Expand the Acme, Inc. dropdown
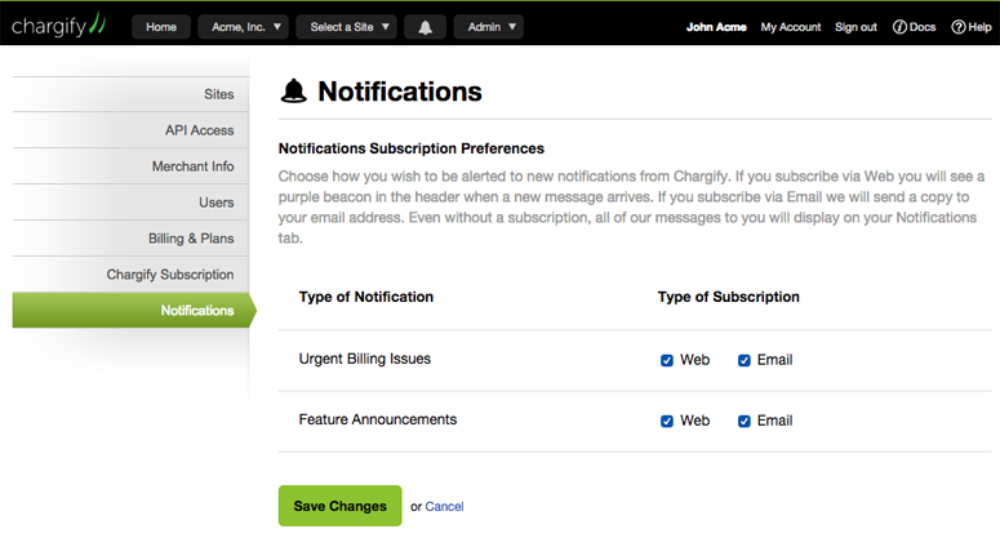The image size is (1000, 547). 243,27
